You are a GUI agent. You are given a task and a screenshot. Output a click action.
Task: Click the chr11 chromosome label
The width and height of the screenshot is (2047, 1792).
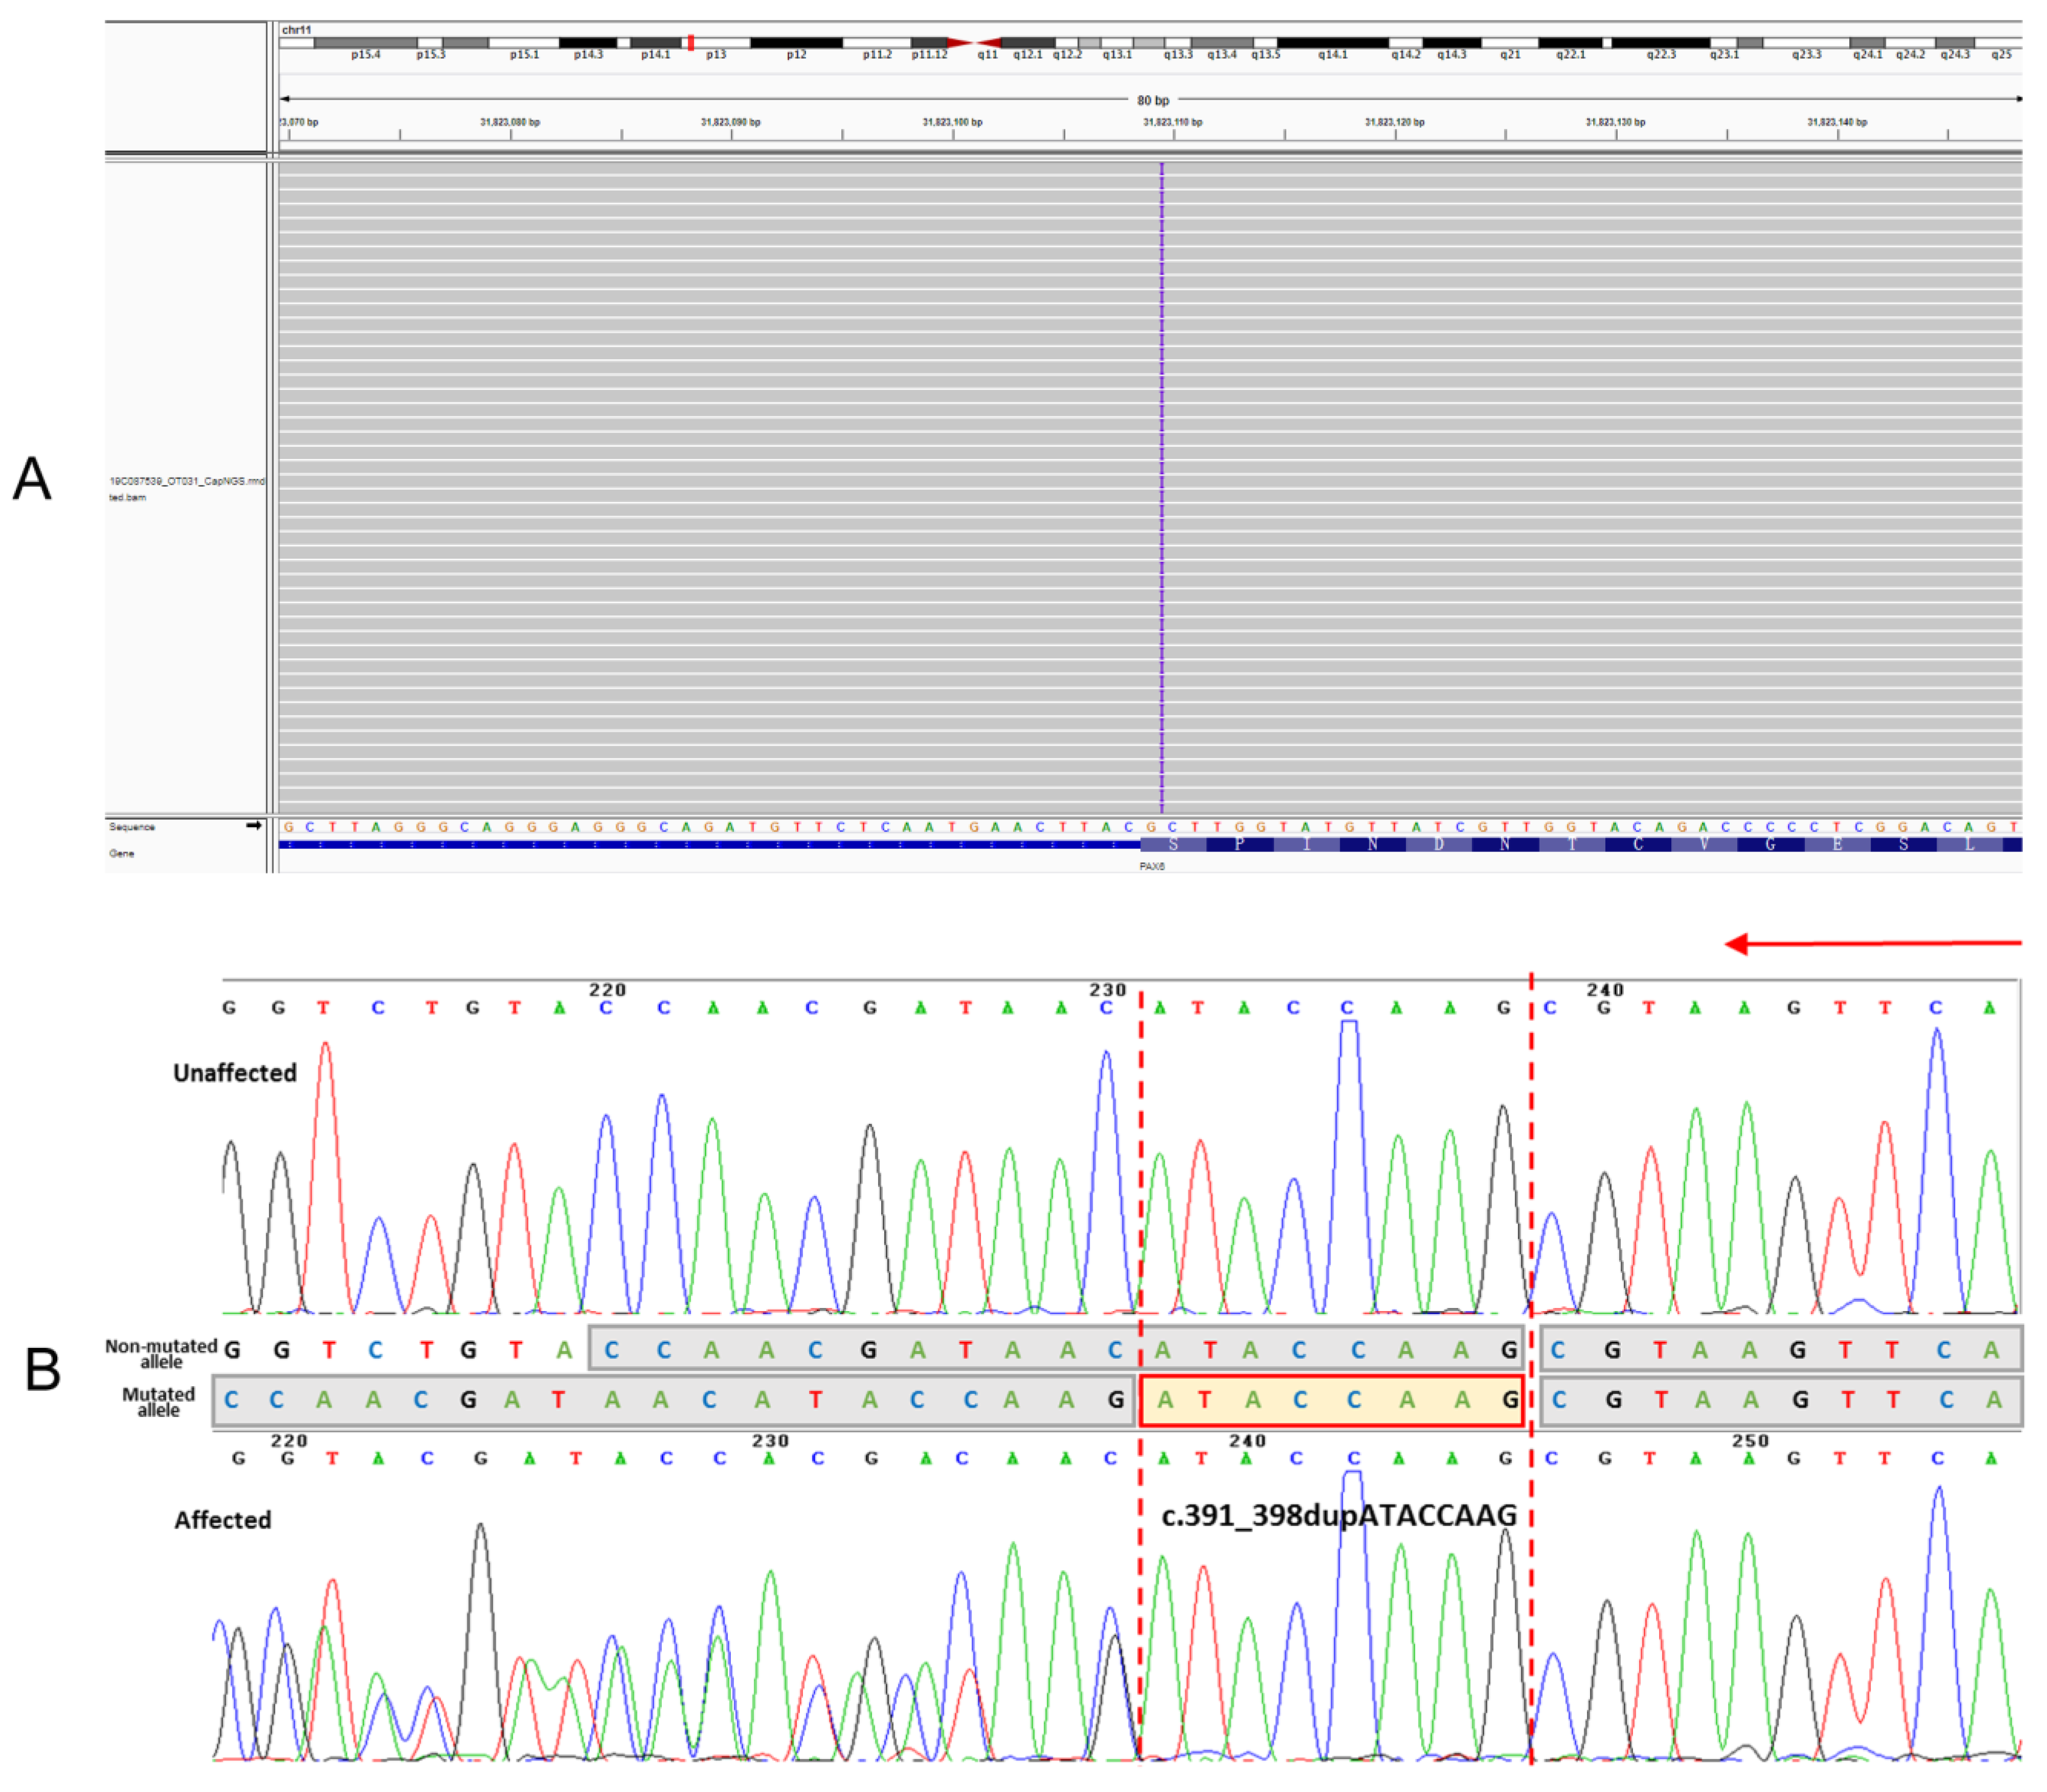[x=296, y=29]
